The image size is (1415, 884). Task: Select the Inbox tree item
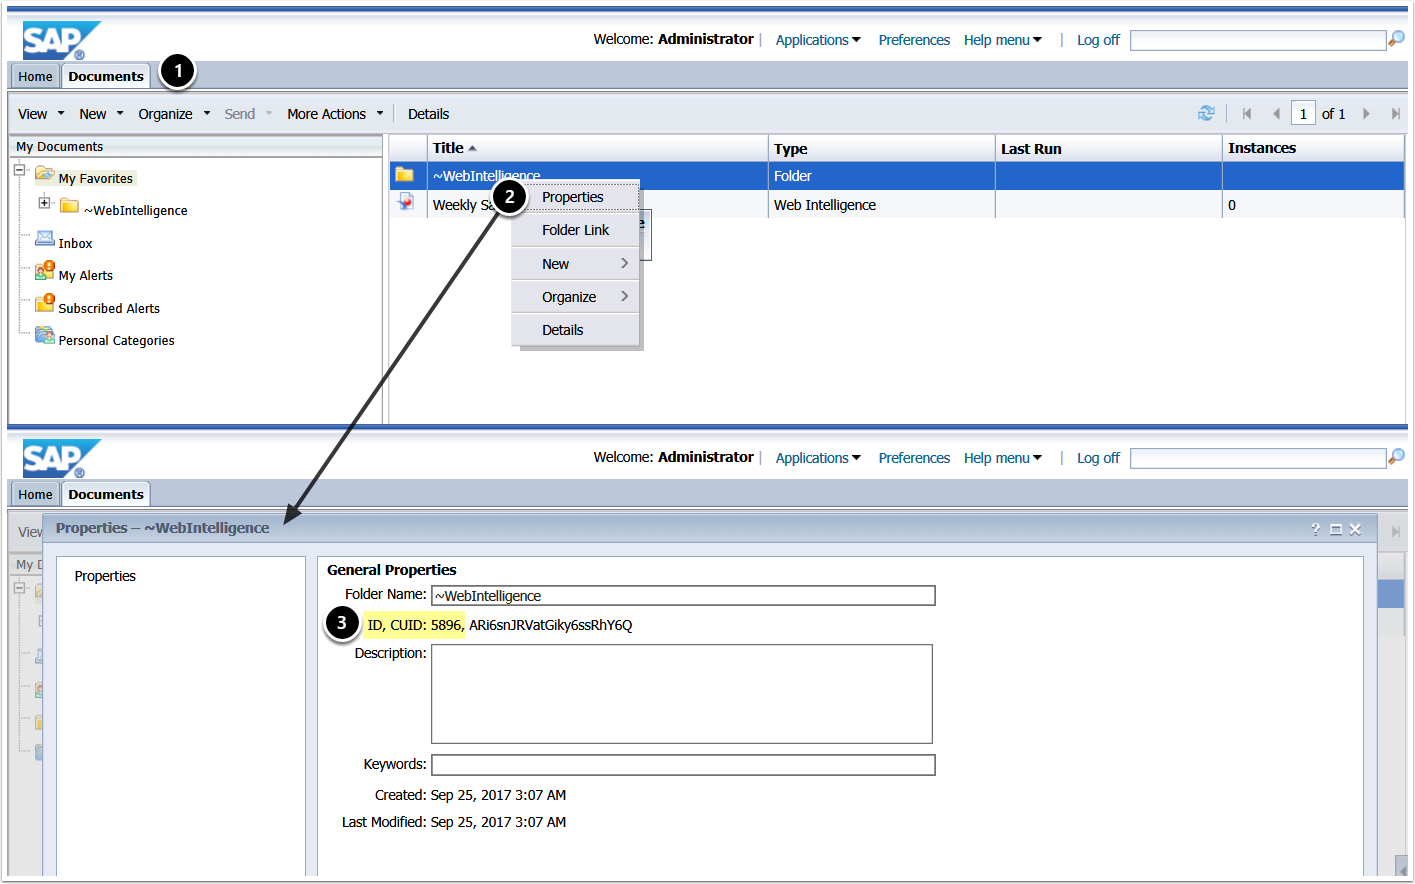point(75,244)
